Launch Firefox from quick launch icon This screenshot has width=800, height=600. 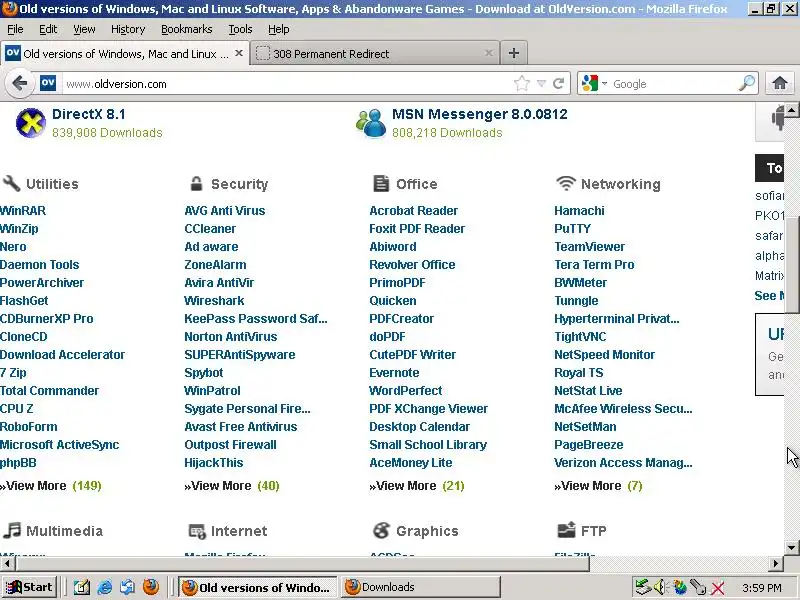(x=151, y=587)
